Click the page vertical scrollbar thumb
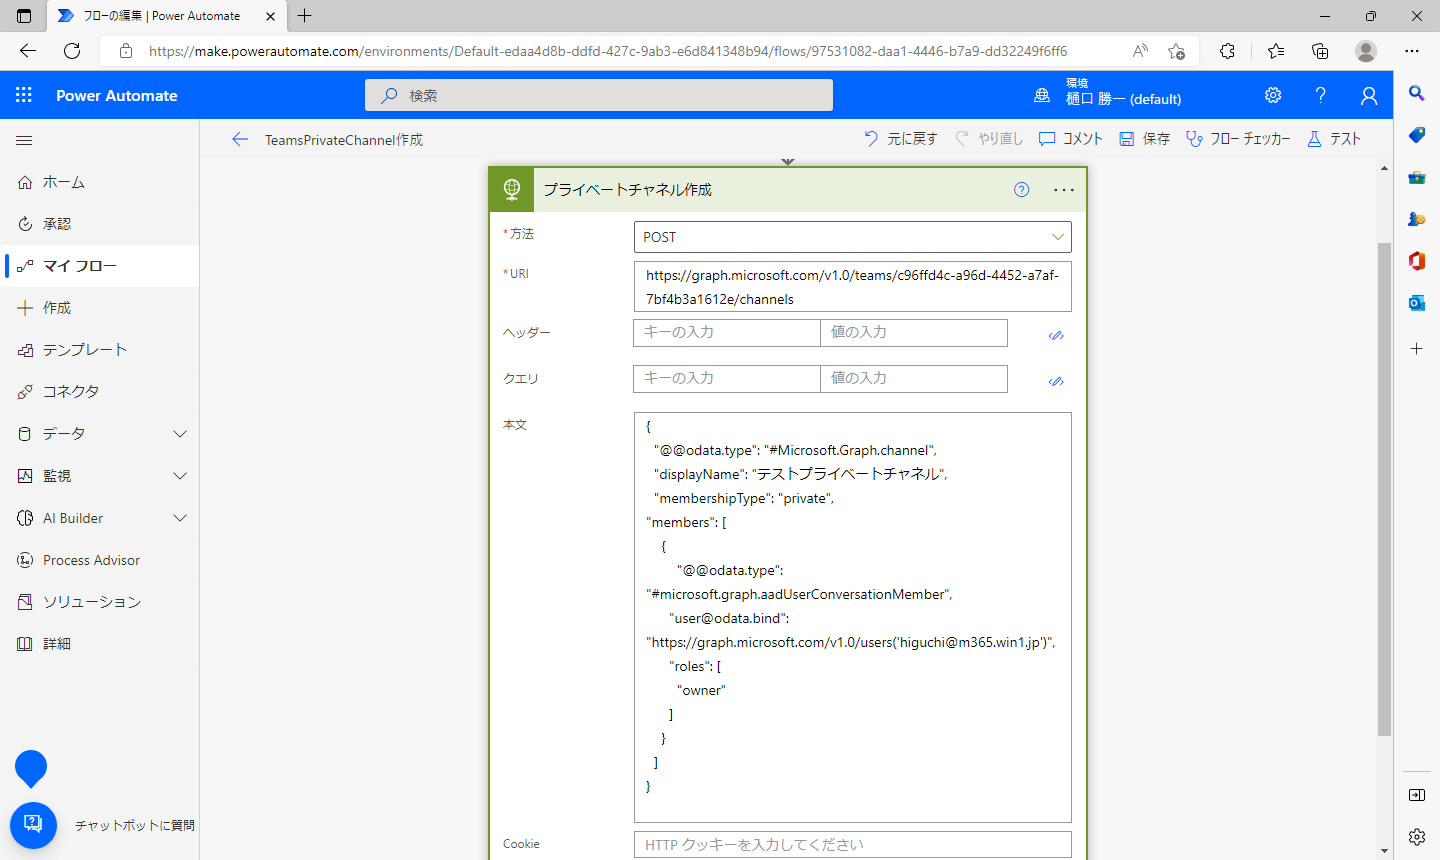The height and width of the screenshot is (860, 1440). tap(1384, 489)
